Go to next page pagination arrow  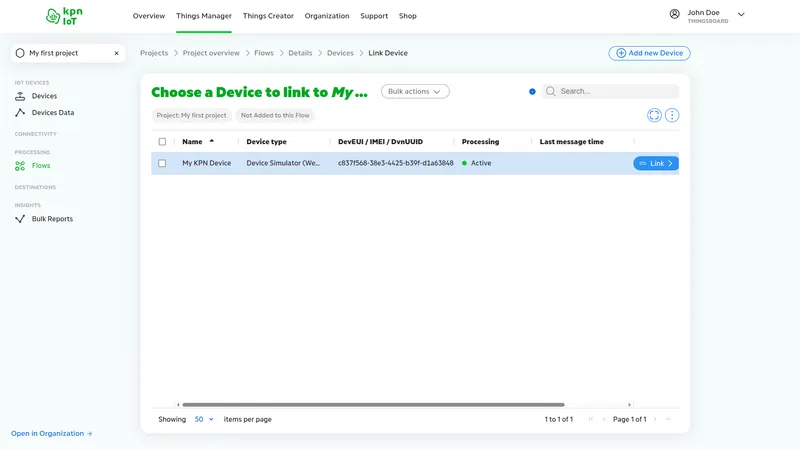point(655,419)
